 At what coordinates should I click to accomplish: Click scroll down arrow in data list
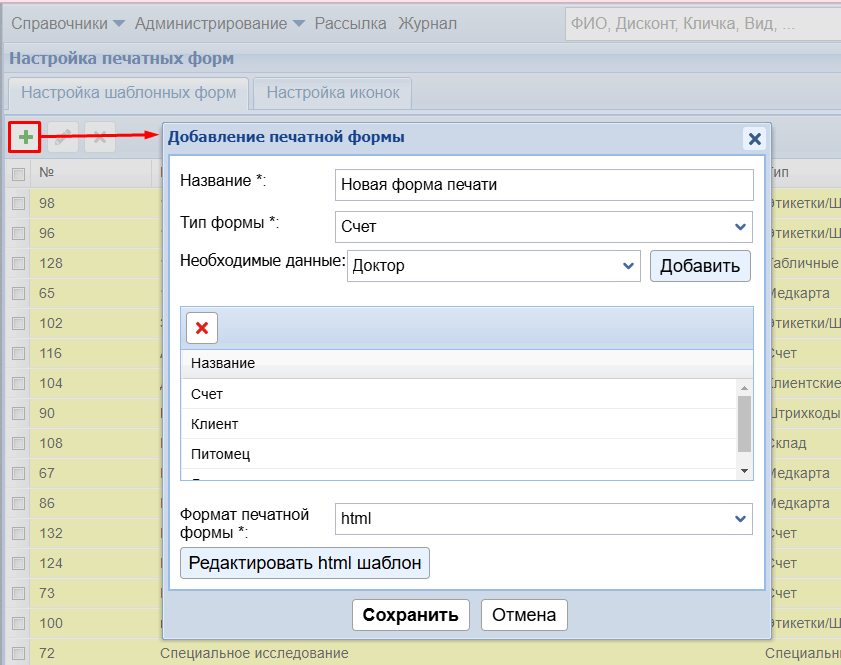click(744, 470)
